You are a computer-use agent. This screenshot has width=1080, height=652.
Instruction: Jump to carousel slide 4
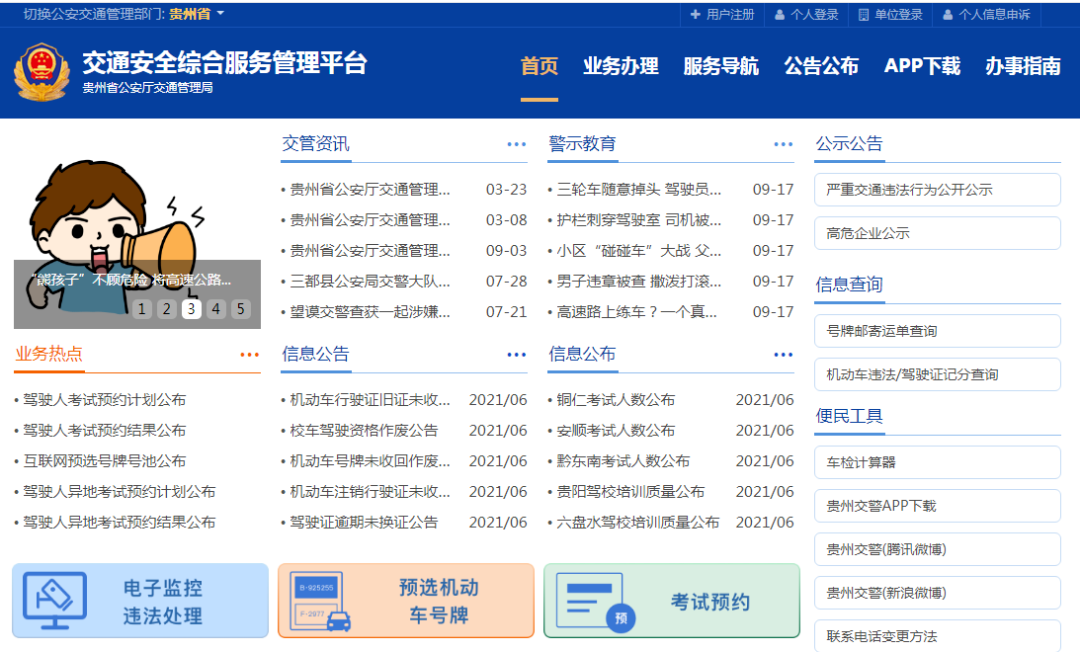216,309
